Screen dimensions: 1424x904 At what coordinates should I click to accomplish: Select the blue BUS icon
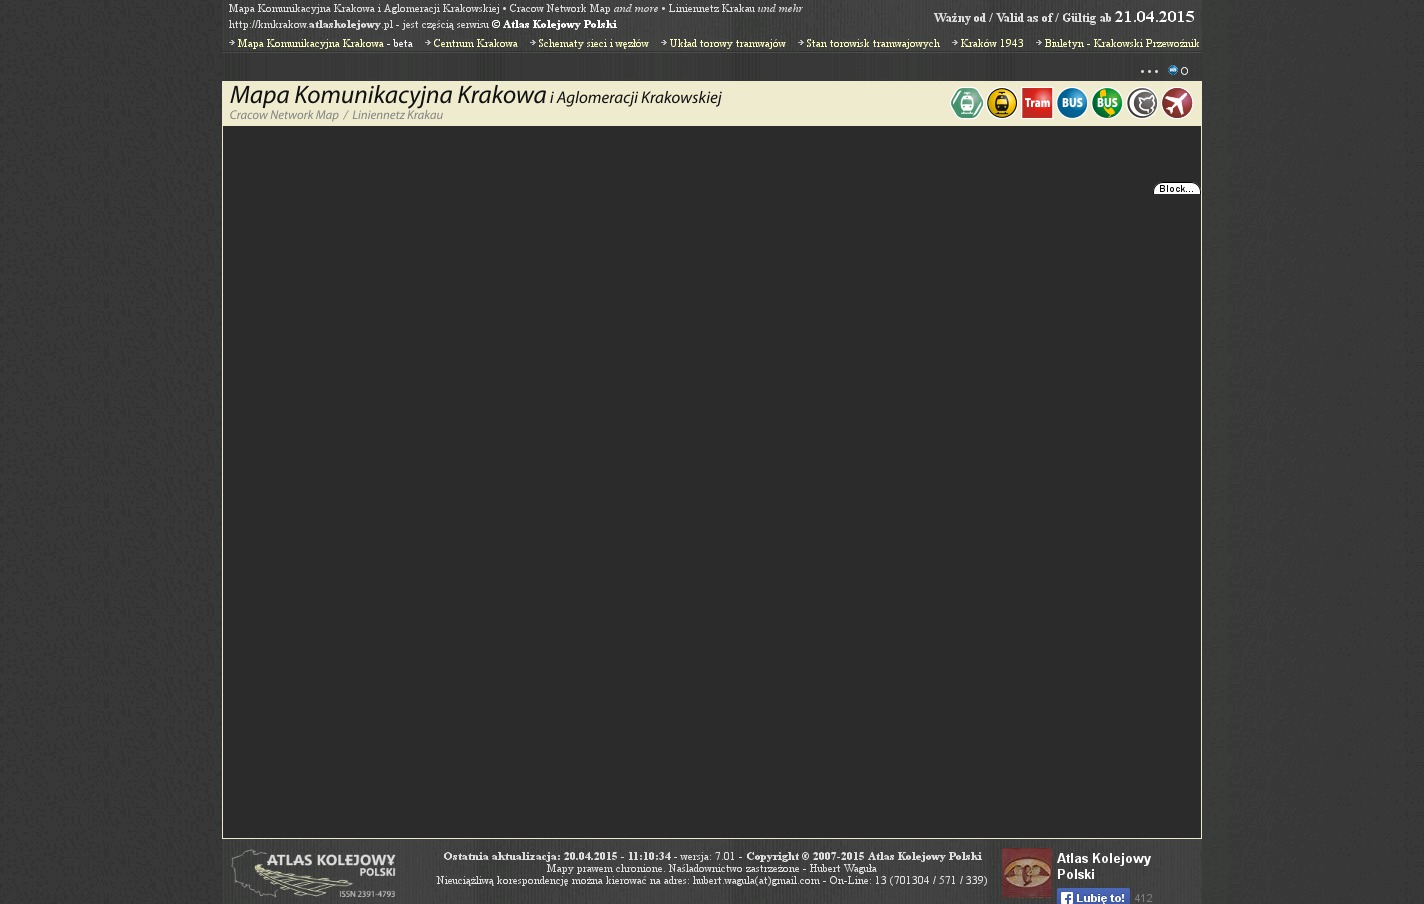click(x=1072, y=103)
